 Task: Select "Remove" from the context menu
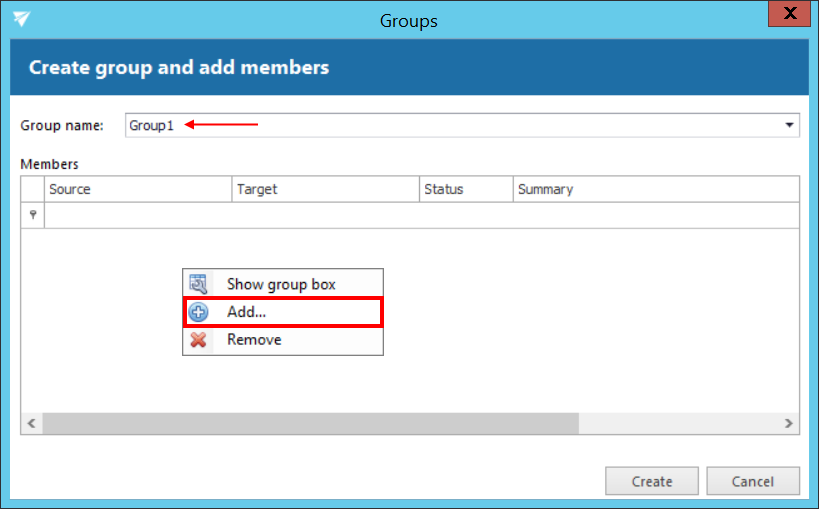254,340
